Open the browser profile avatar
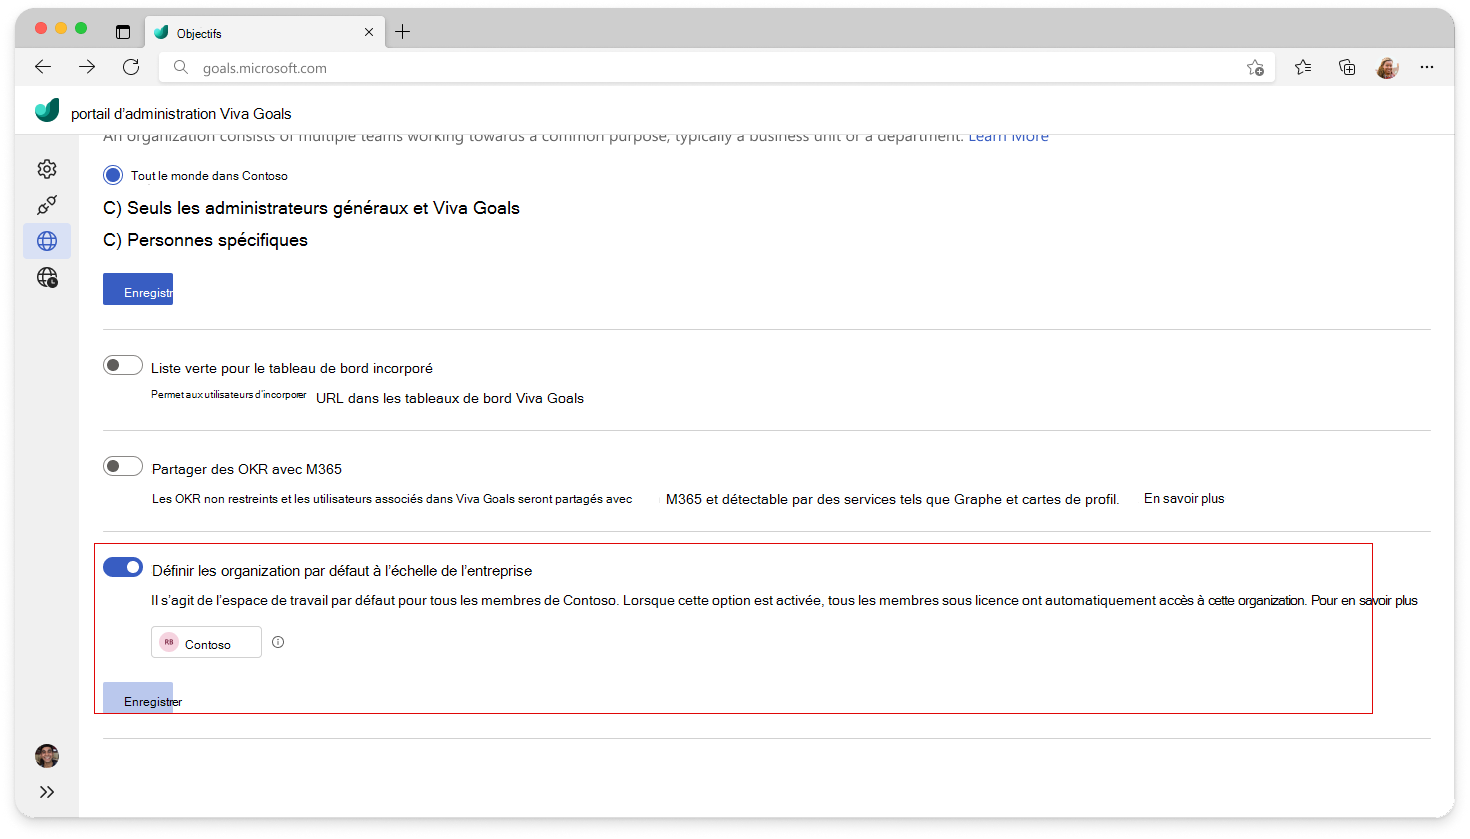 [x=1387, y=68]
